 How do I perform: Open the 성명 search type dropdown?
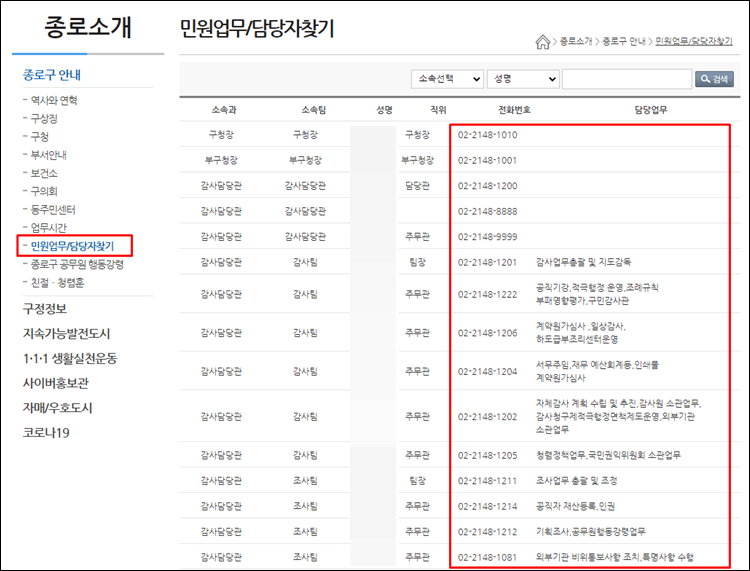click(523, 79)
